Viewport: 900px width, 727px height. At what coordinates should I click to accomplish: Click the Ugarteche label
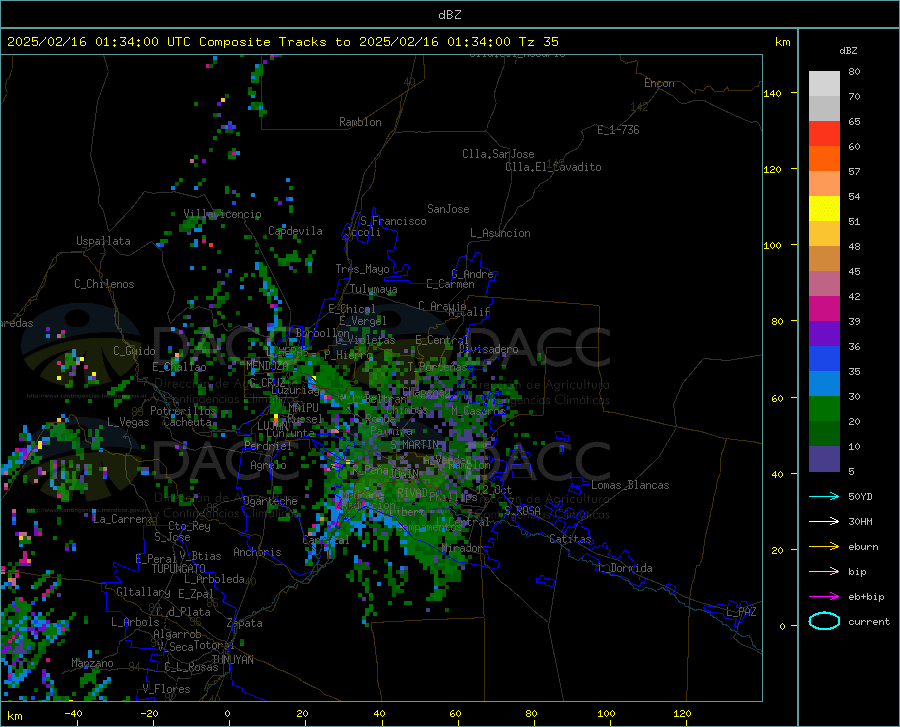click(270, 501)
